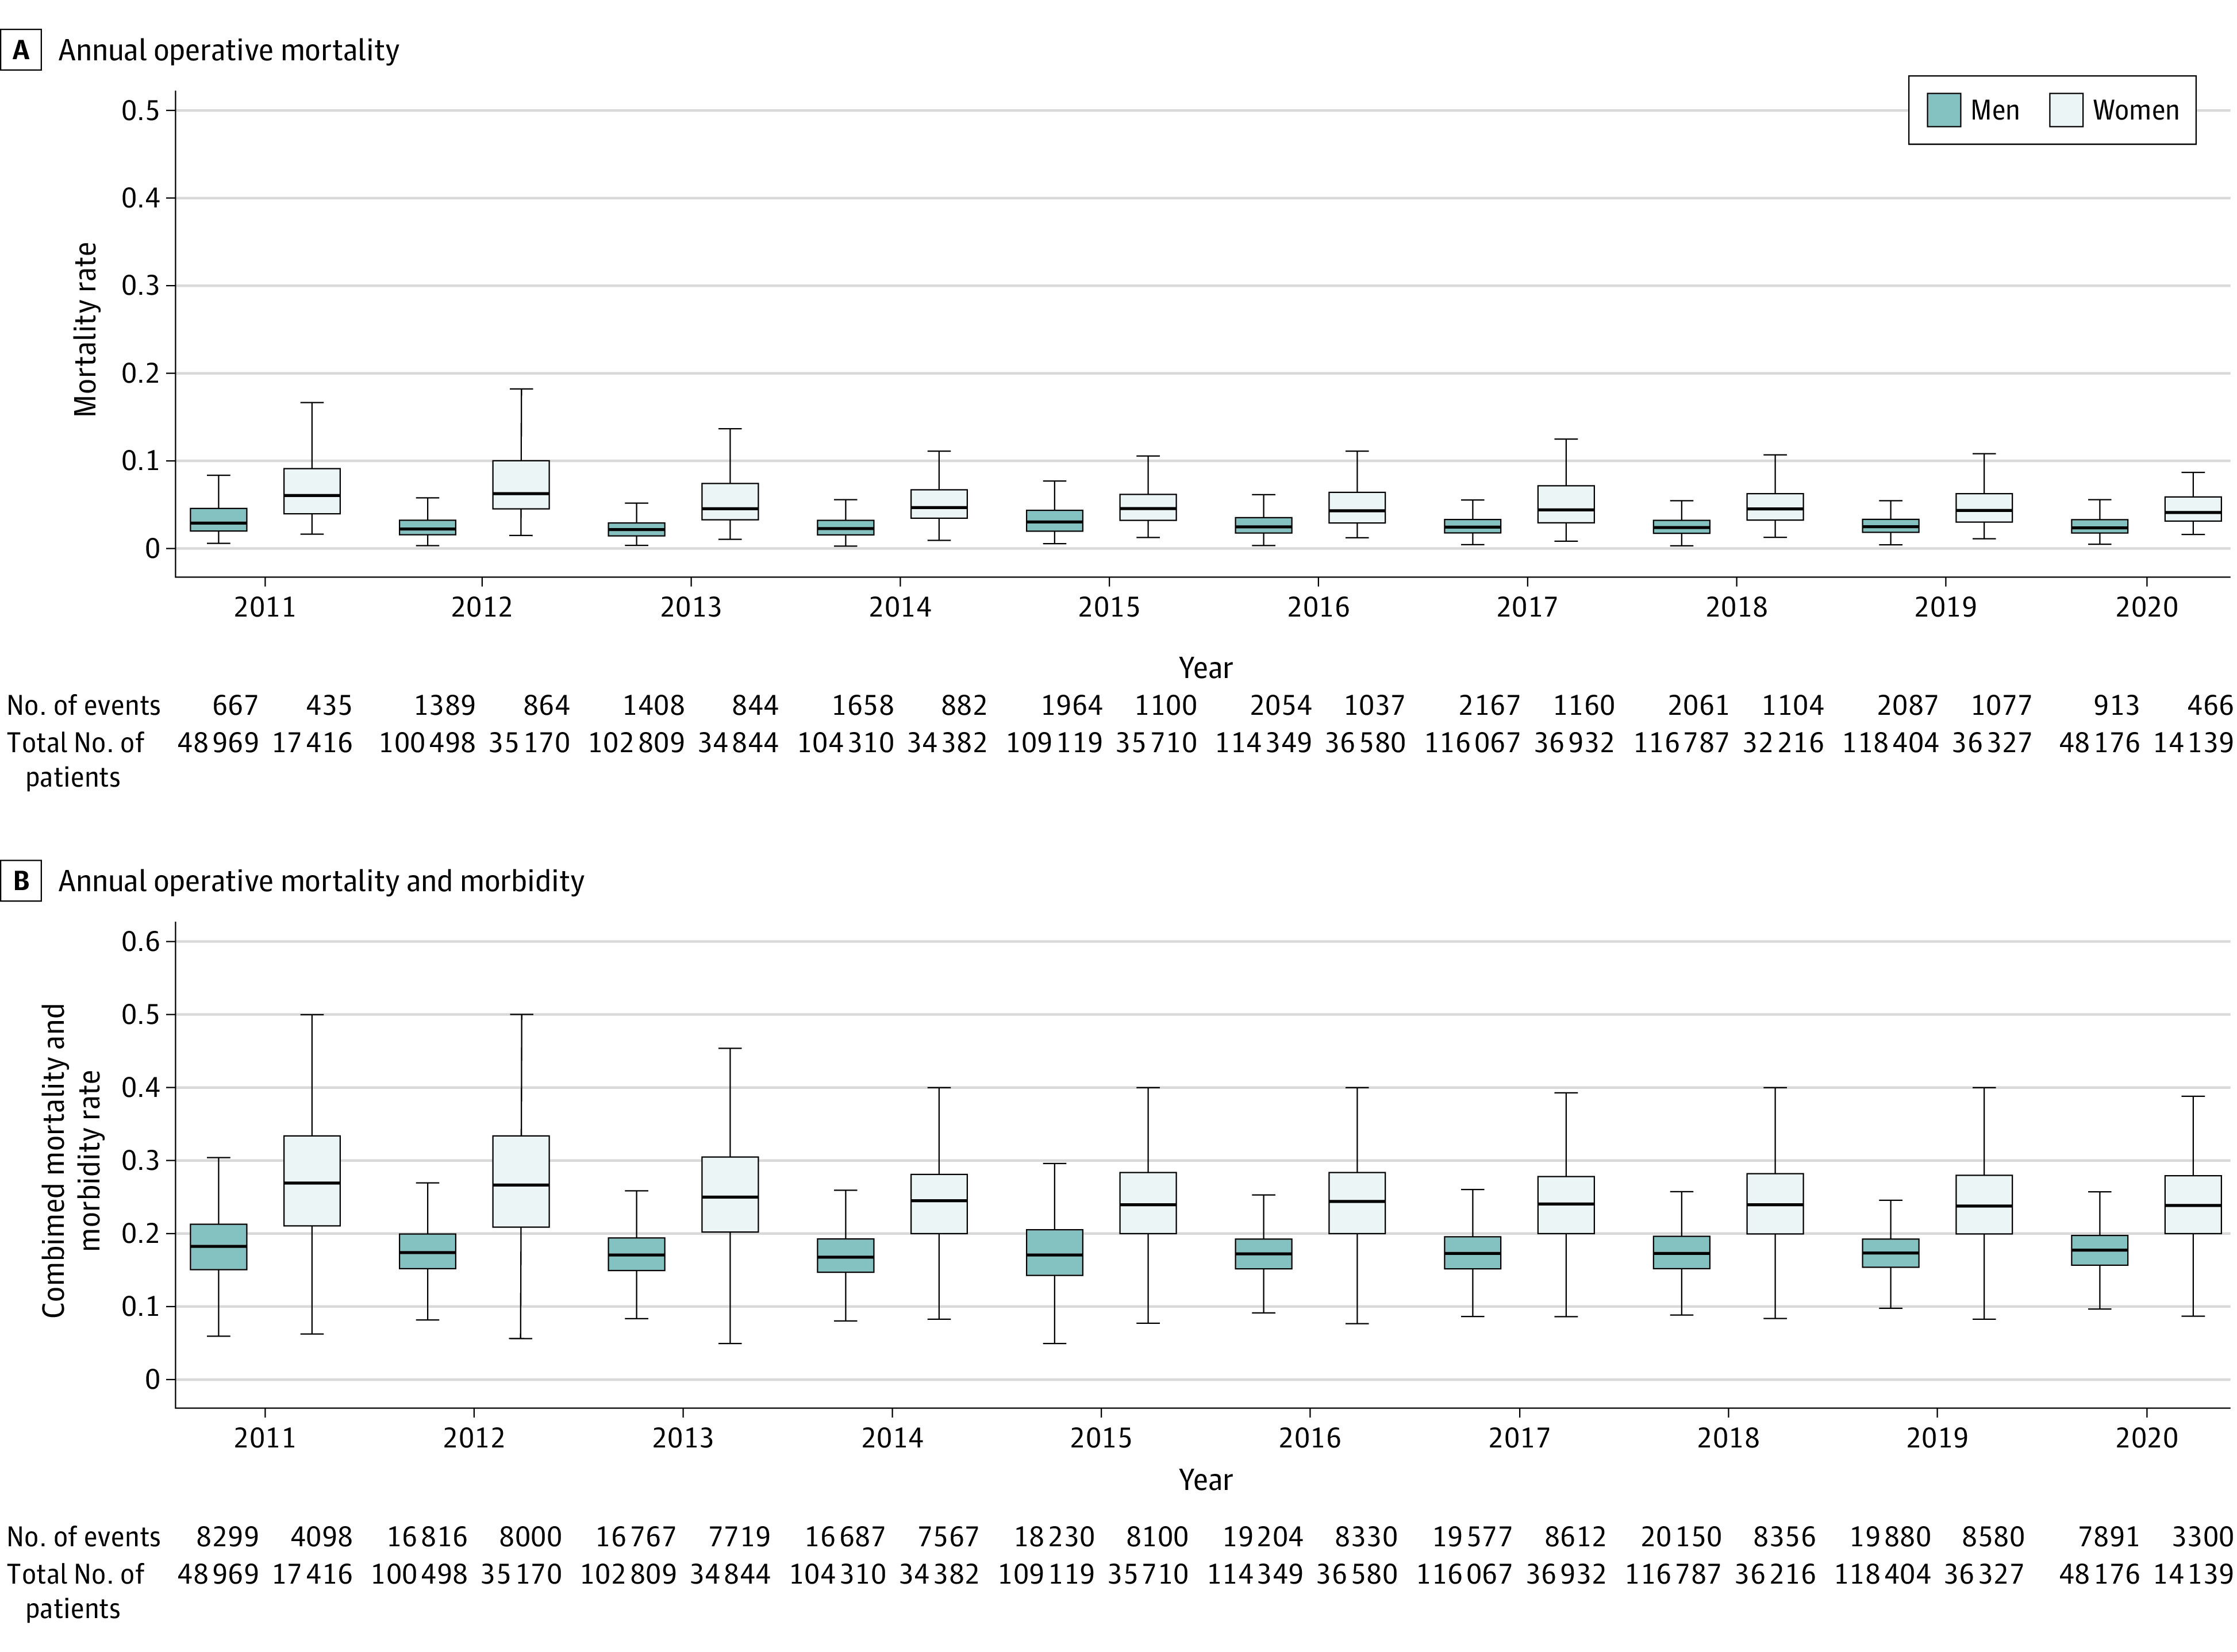2237x1652 pixels.
Task: Select the boxed panel letter A
Action: coord(21,50)
